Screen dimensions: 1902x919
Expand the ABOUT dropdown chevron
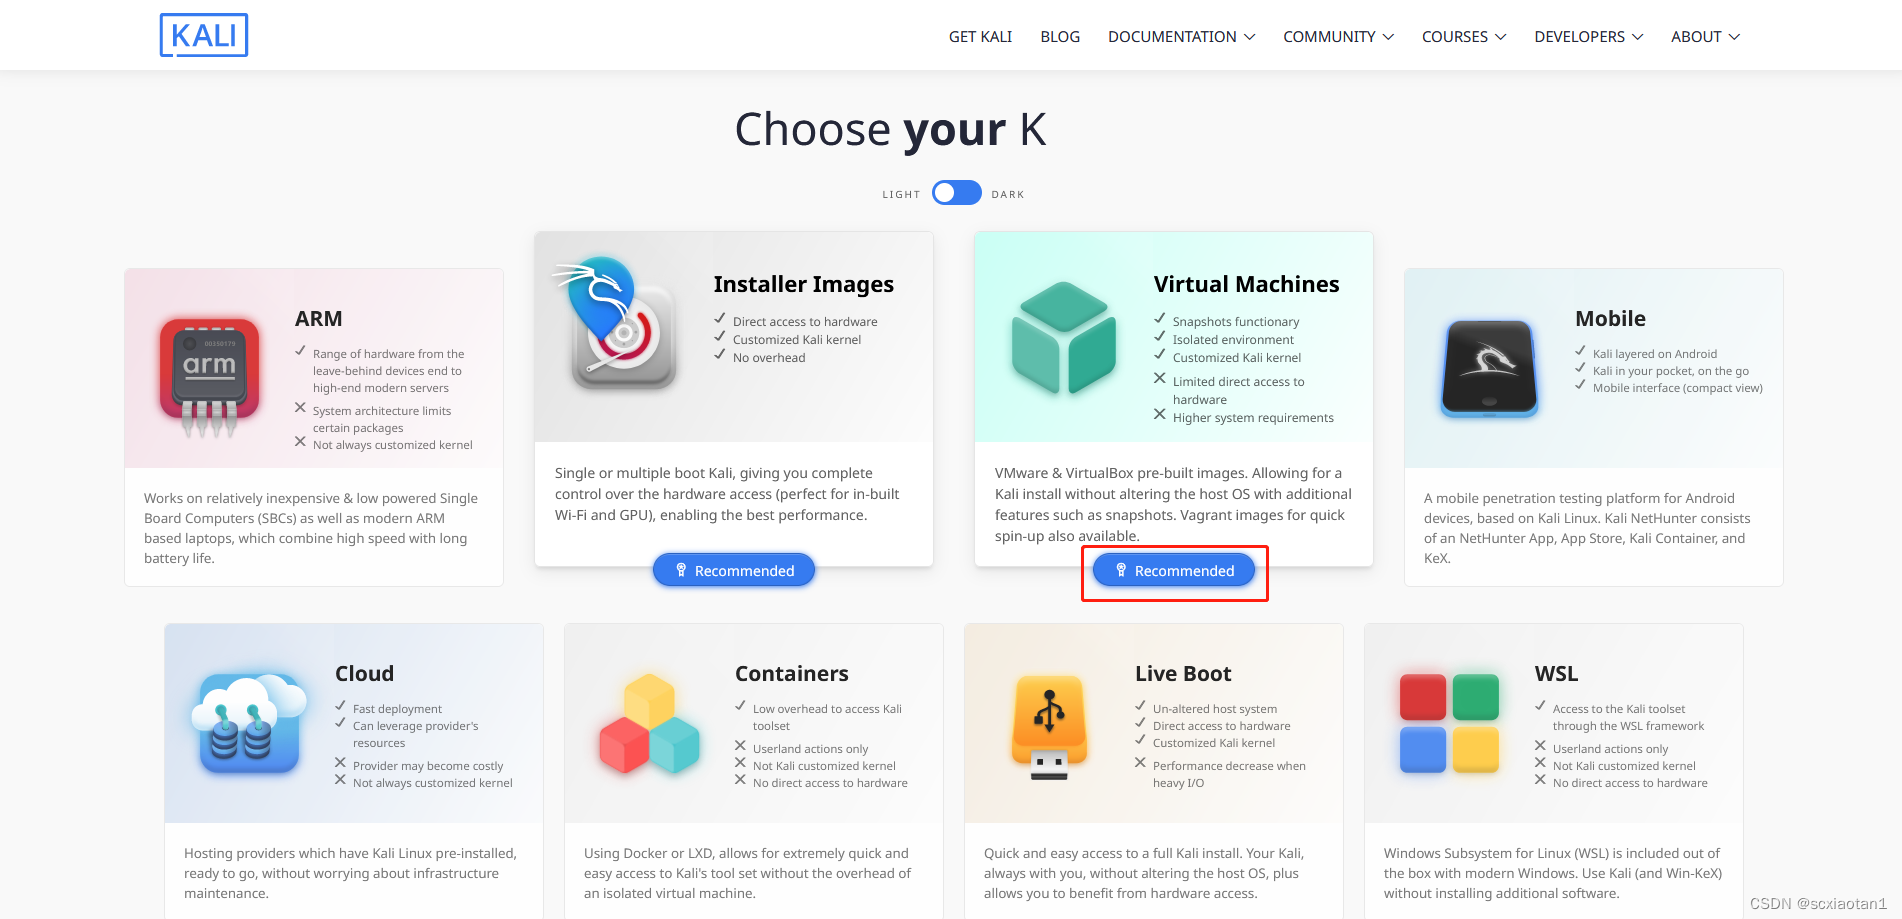click(1734, 37)
